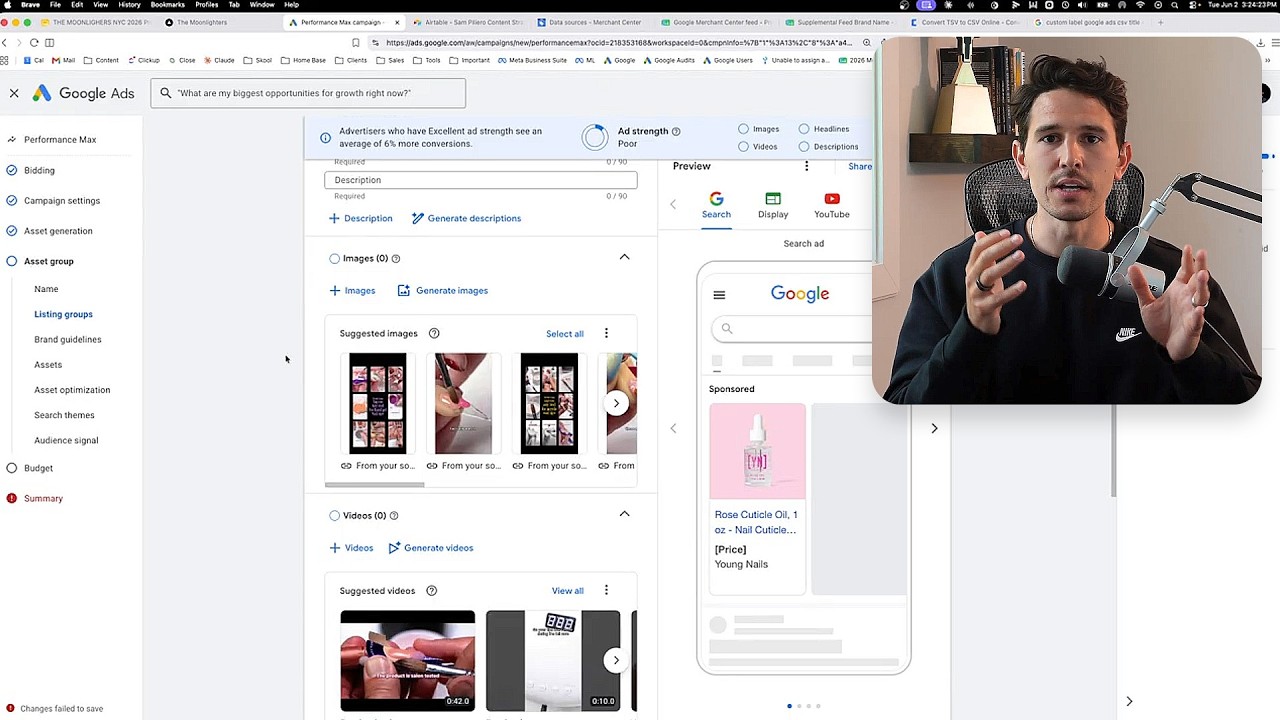
Task: Click the search icon in the phone preview
Action: tap(727, 329)
